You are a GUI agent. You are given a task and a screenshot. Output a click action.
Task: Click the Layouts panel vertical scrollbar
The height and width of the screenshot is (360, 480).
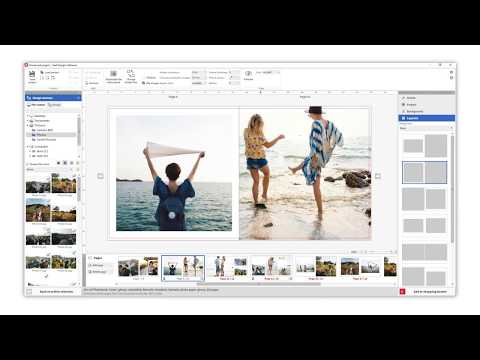(x=452, y=188)
